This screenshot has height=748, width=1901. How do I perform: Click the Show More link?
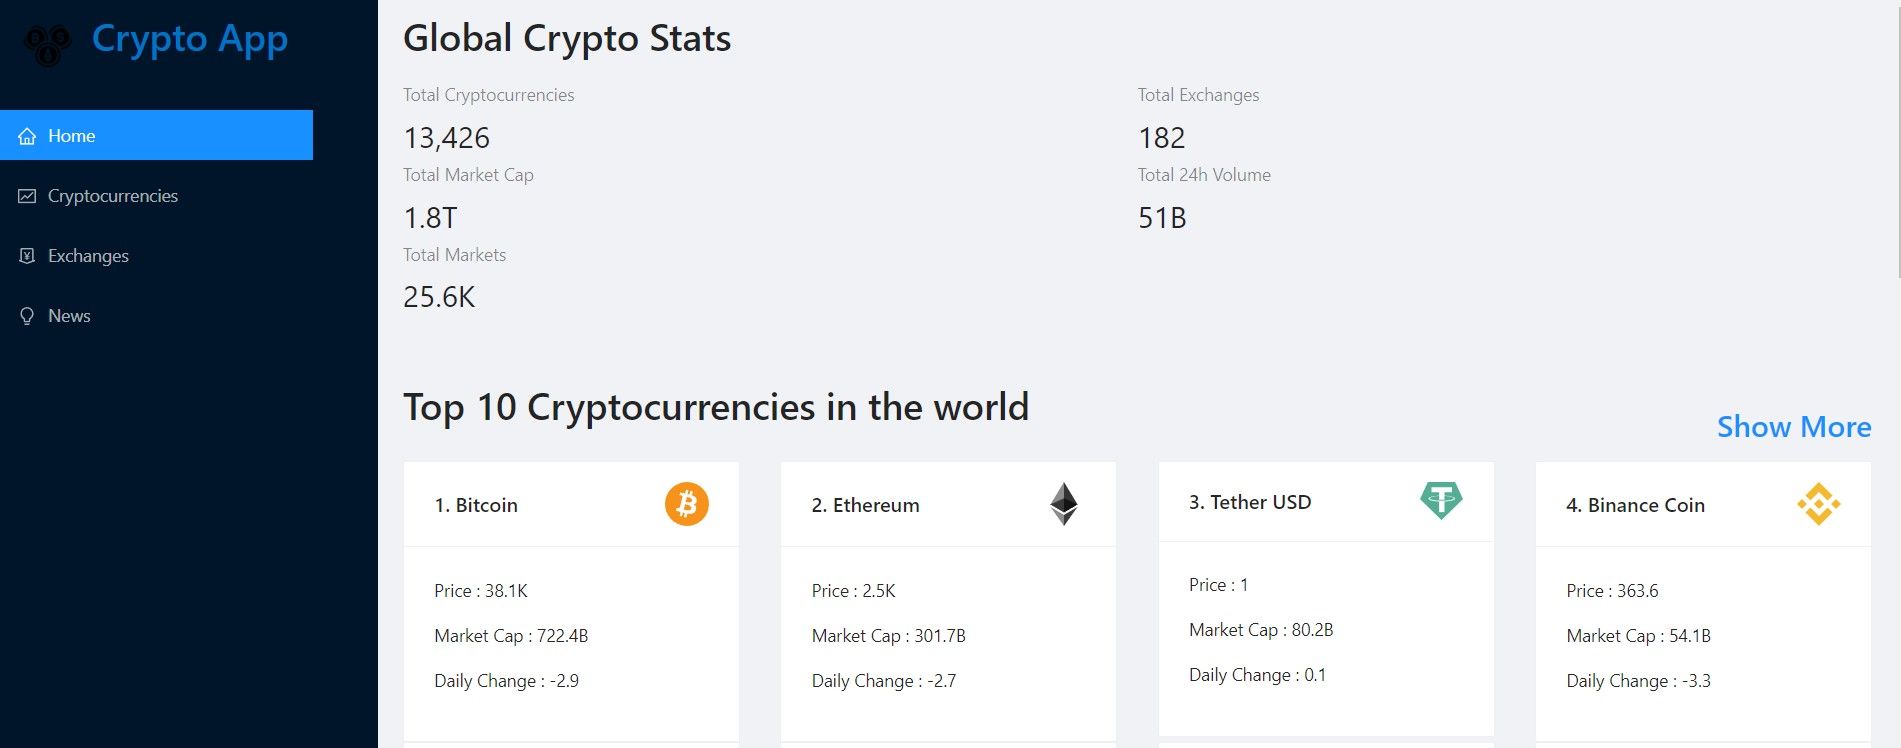(x=1793, y=427)
